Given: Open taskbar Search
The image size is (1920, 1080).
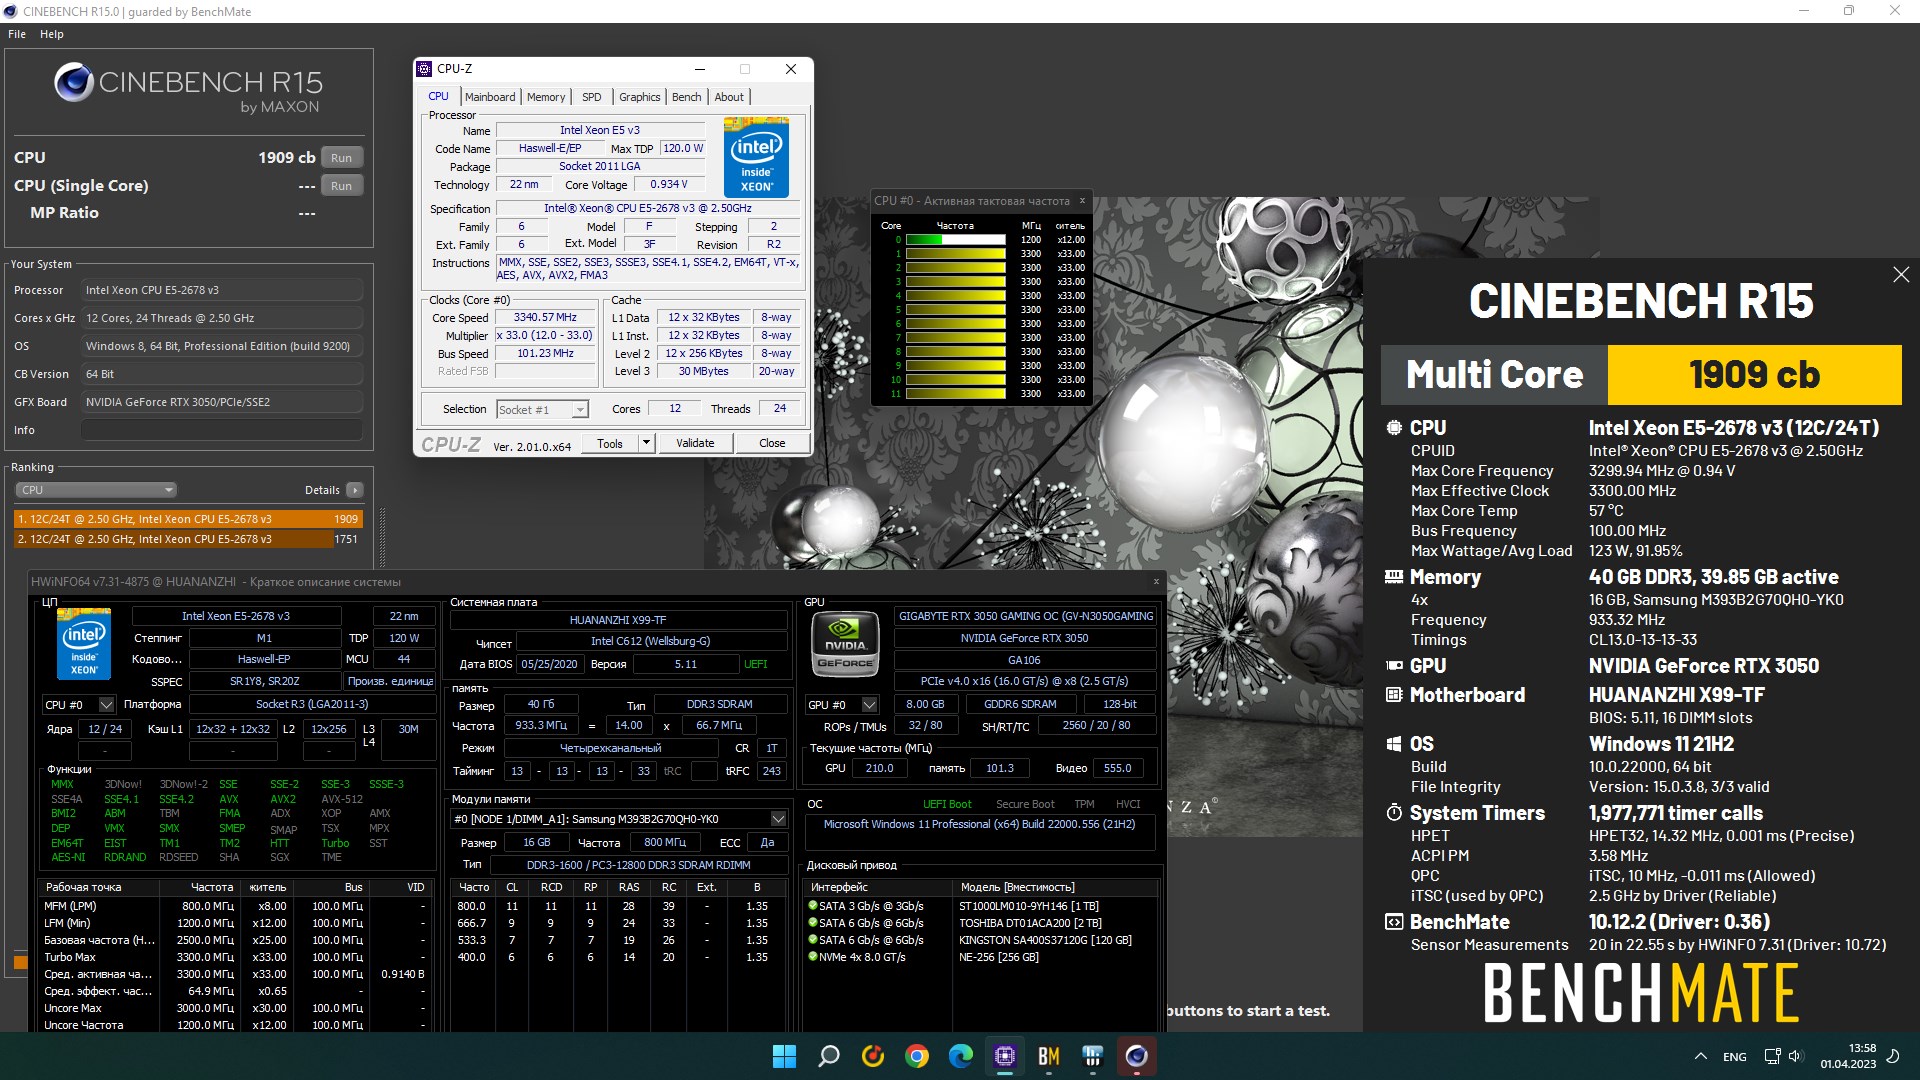Looking at the screenshot, I should pos(829,1056).
